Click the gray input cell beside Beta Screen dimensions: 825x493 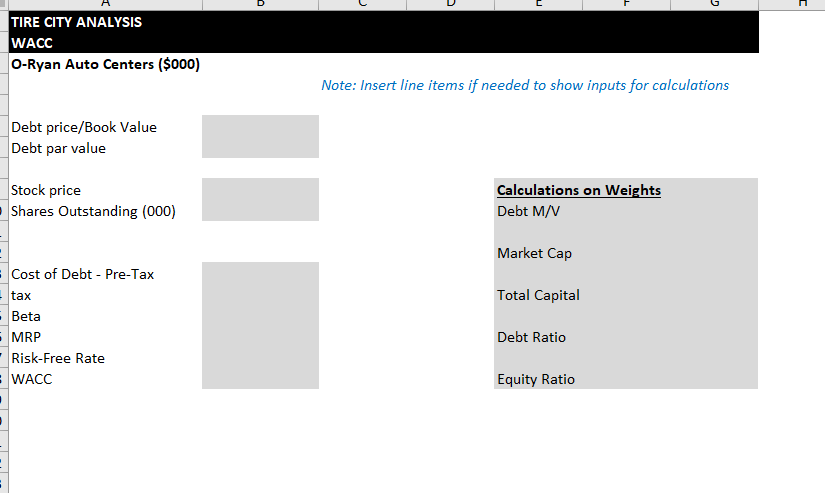(260, 316)
